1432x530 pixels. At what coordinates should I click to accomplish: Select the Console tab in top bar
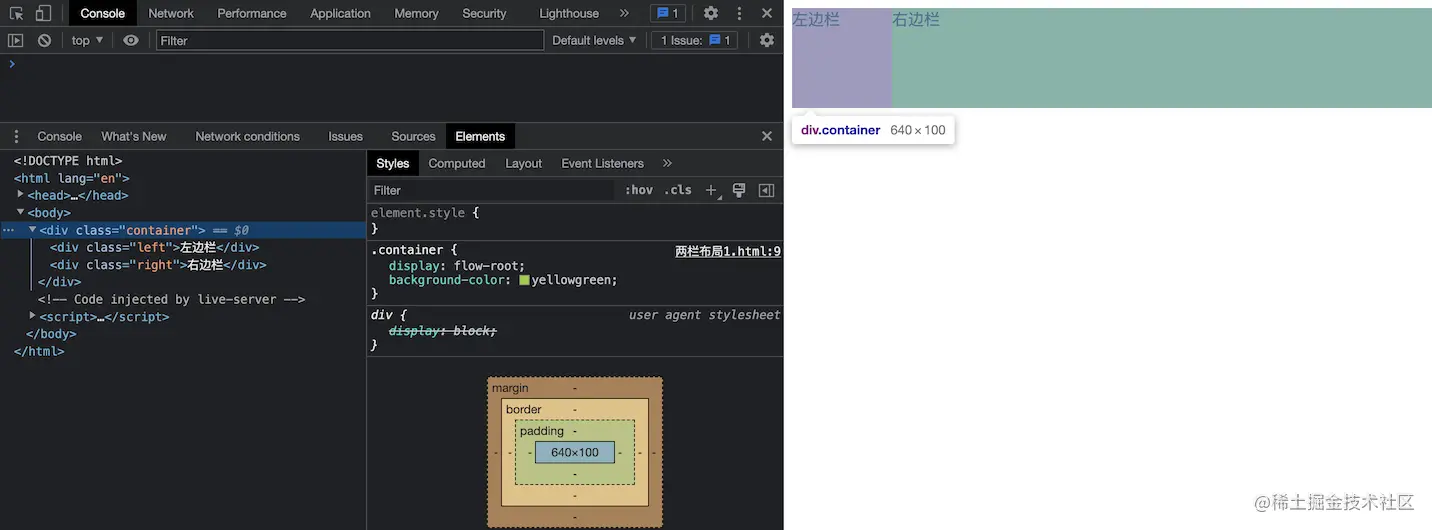coord(103,13)
